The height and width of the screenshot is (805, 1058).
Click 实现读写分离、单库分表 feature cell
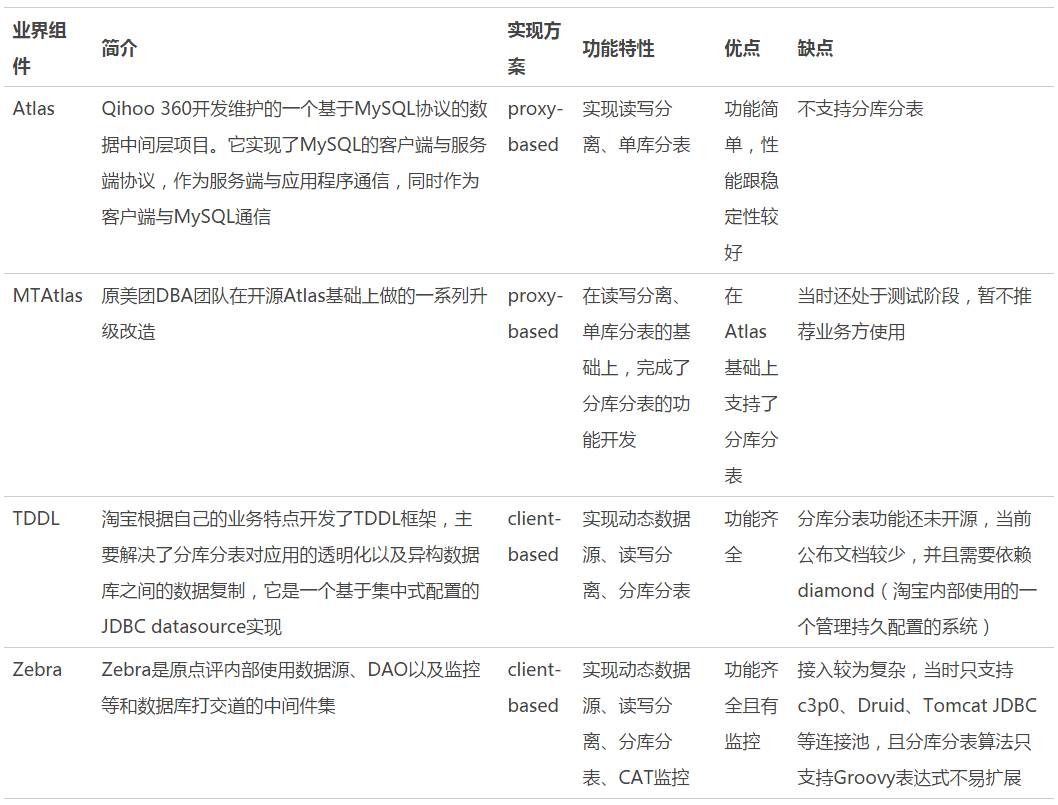(636, 126)
